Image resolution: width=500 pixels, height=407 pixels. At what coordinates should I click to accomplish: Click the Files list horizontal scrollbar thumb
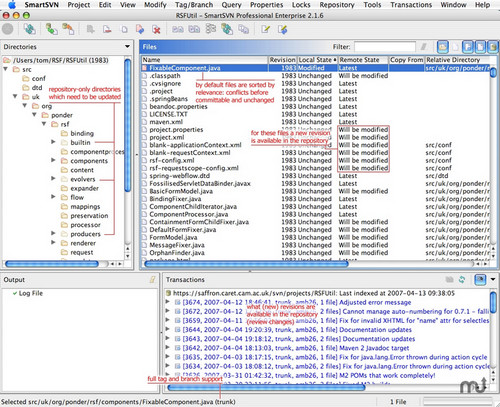pos(246,264)
